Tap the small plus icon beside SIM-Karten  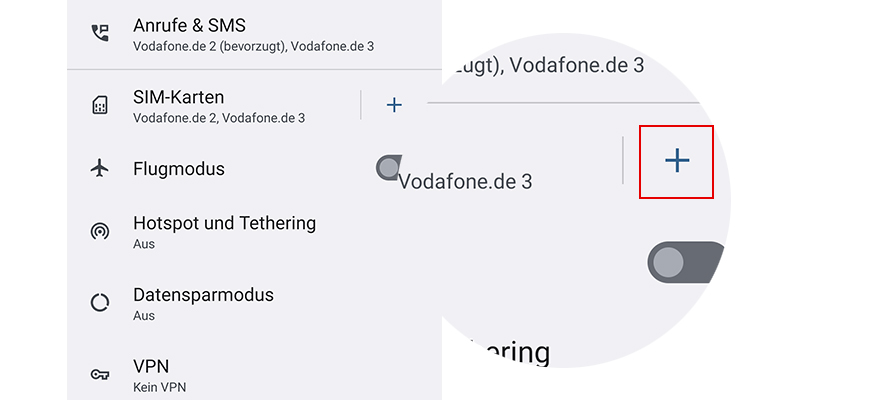pyautogui.click(x=394, y=105)
